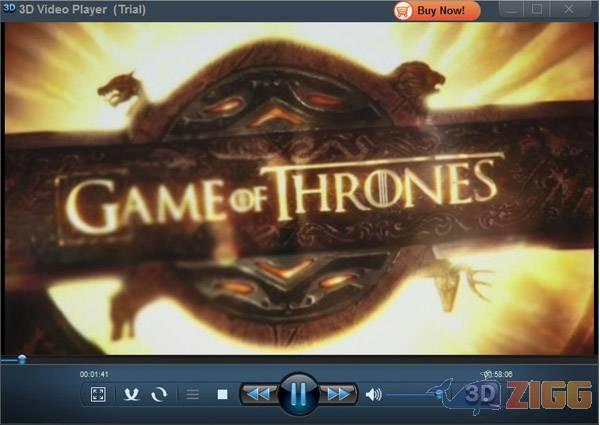Toggle fullscreen mode icon
The width and height of the screenshot is (600, 425).
pos(98,394)
